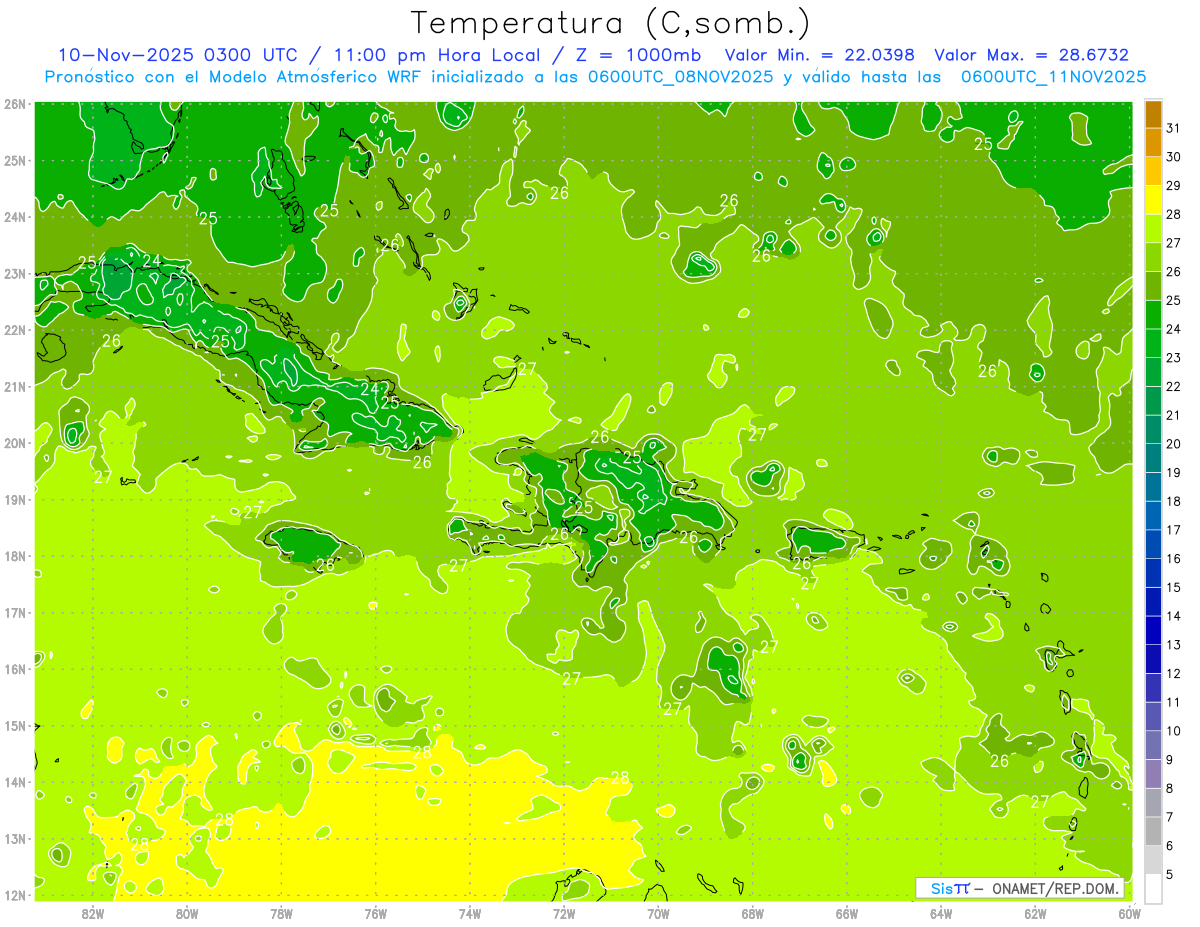Click the '82W' longitude axis label

[93, 914]
